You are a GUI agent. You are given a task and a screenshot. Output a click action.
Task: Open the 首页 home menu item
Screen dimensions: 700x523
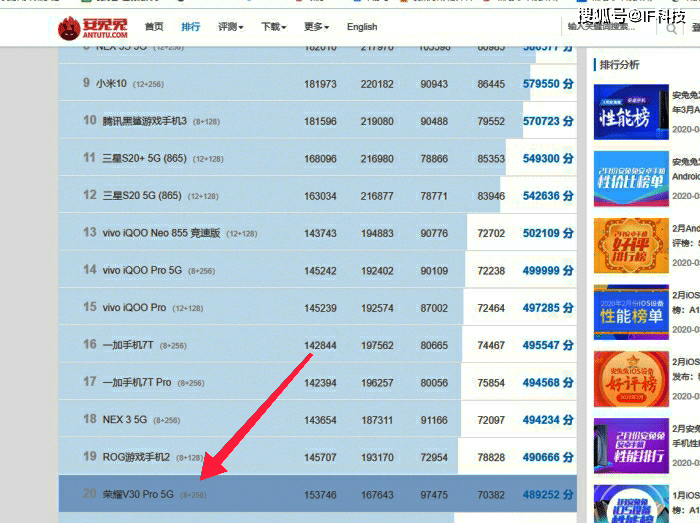154,27
